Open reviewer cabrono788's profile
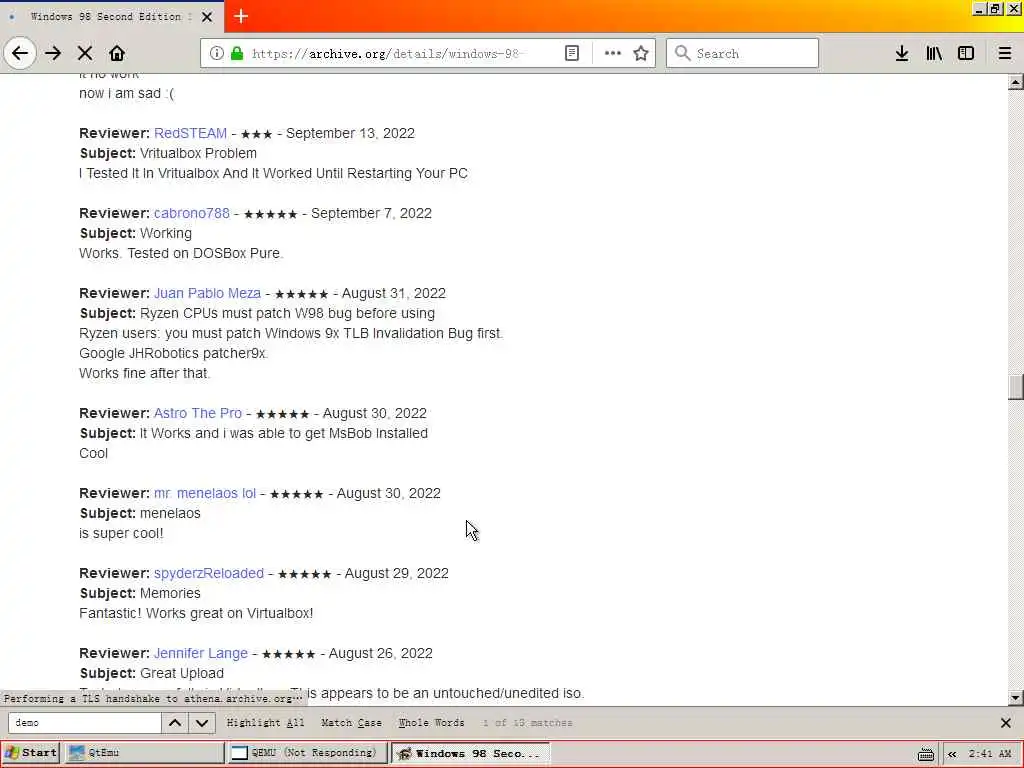The height and width of the screenshot is (768, 1024). point(192,213)
